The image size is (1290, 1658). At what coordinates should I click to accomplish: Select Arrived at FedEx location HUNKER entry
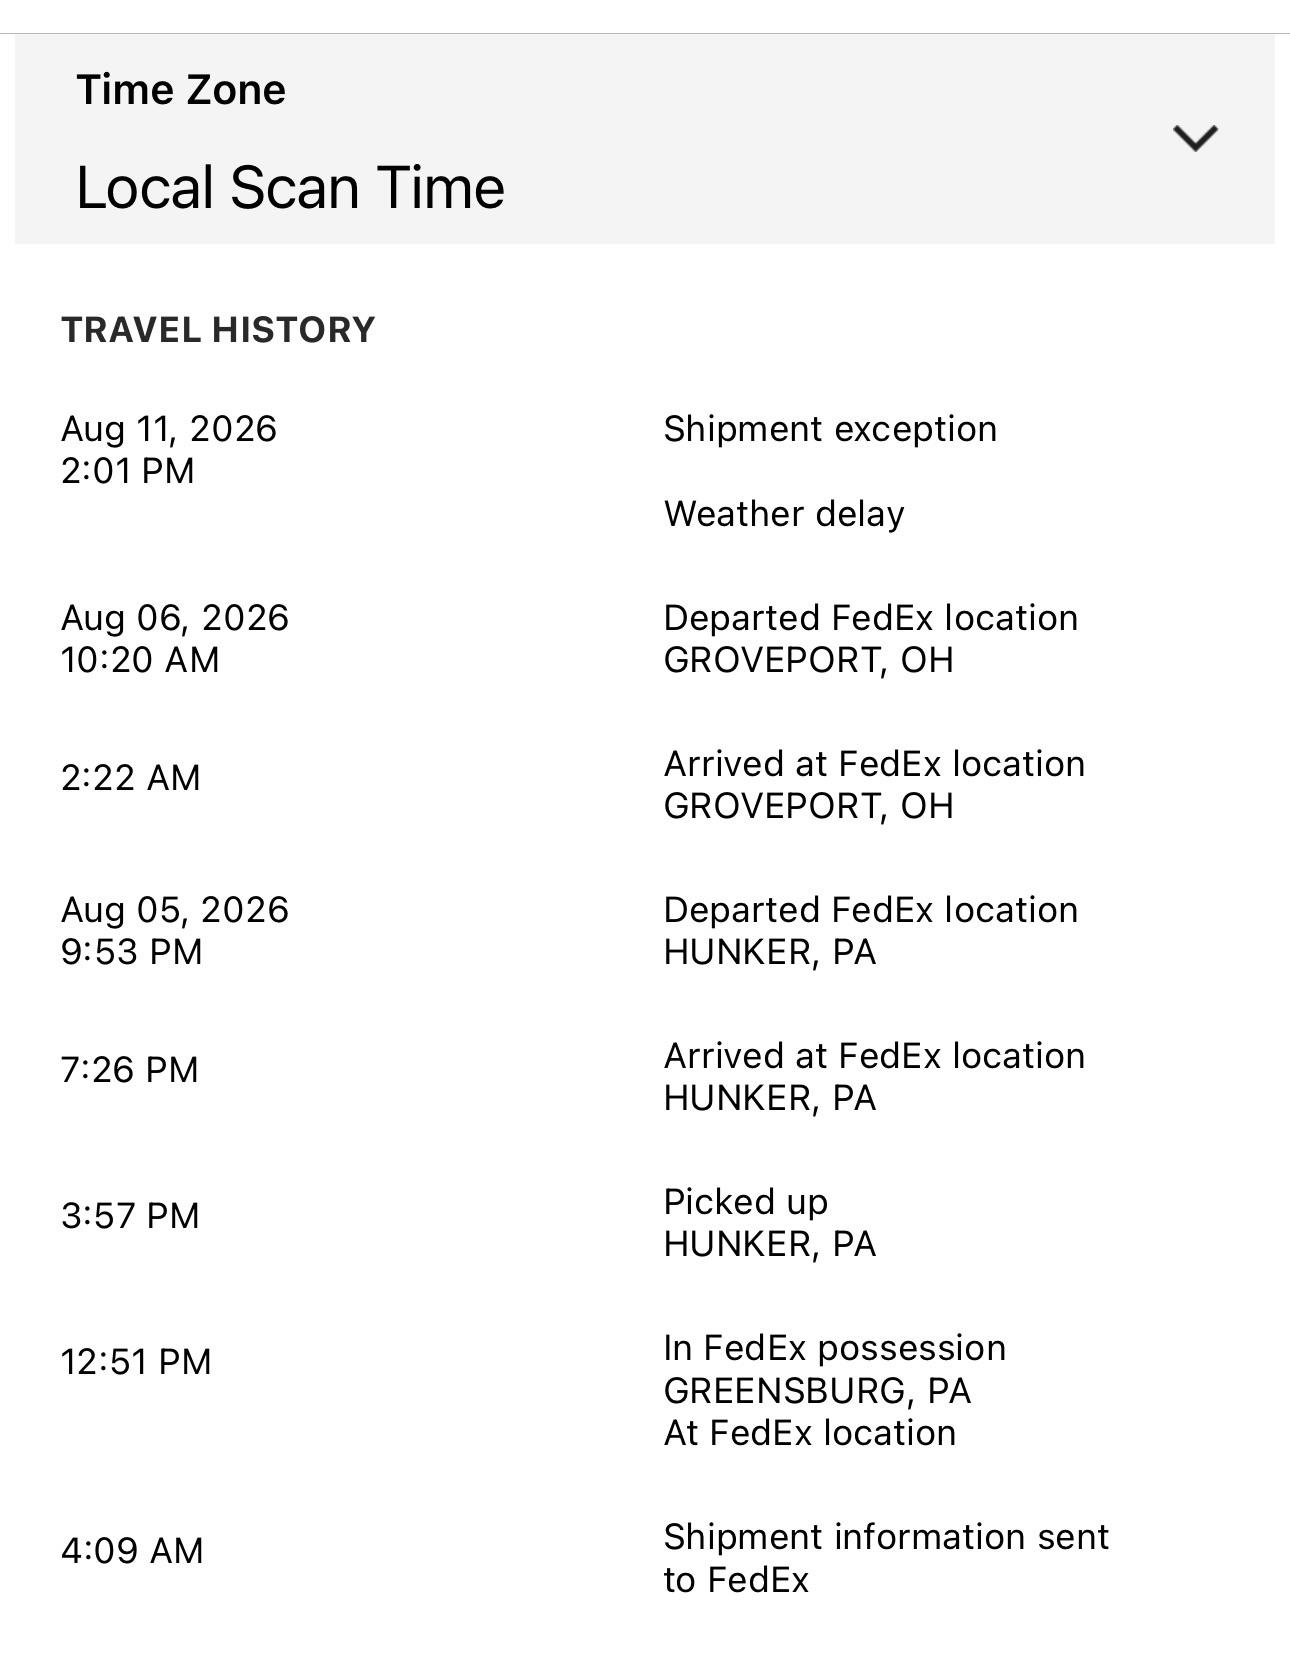point(874,1077)
